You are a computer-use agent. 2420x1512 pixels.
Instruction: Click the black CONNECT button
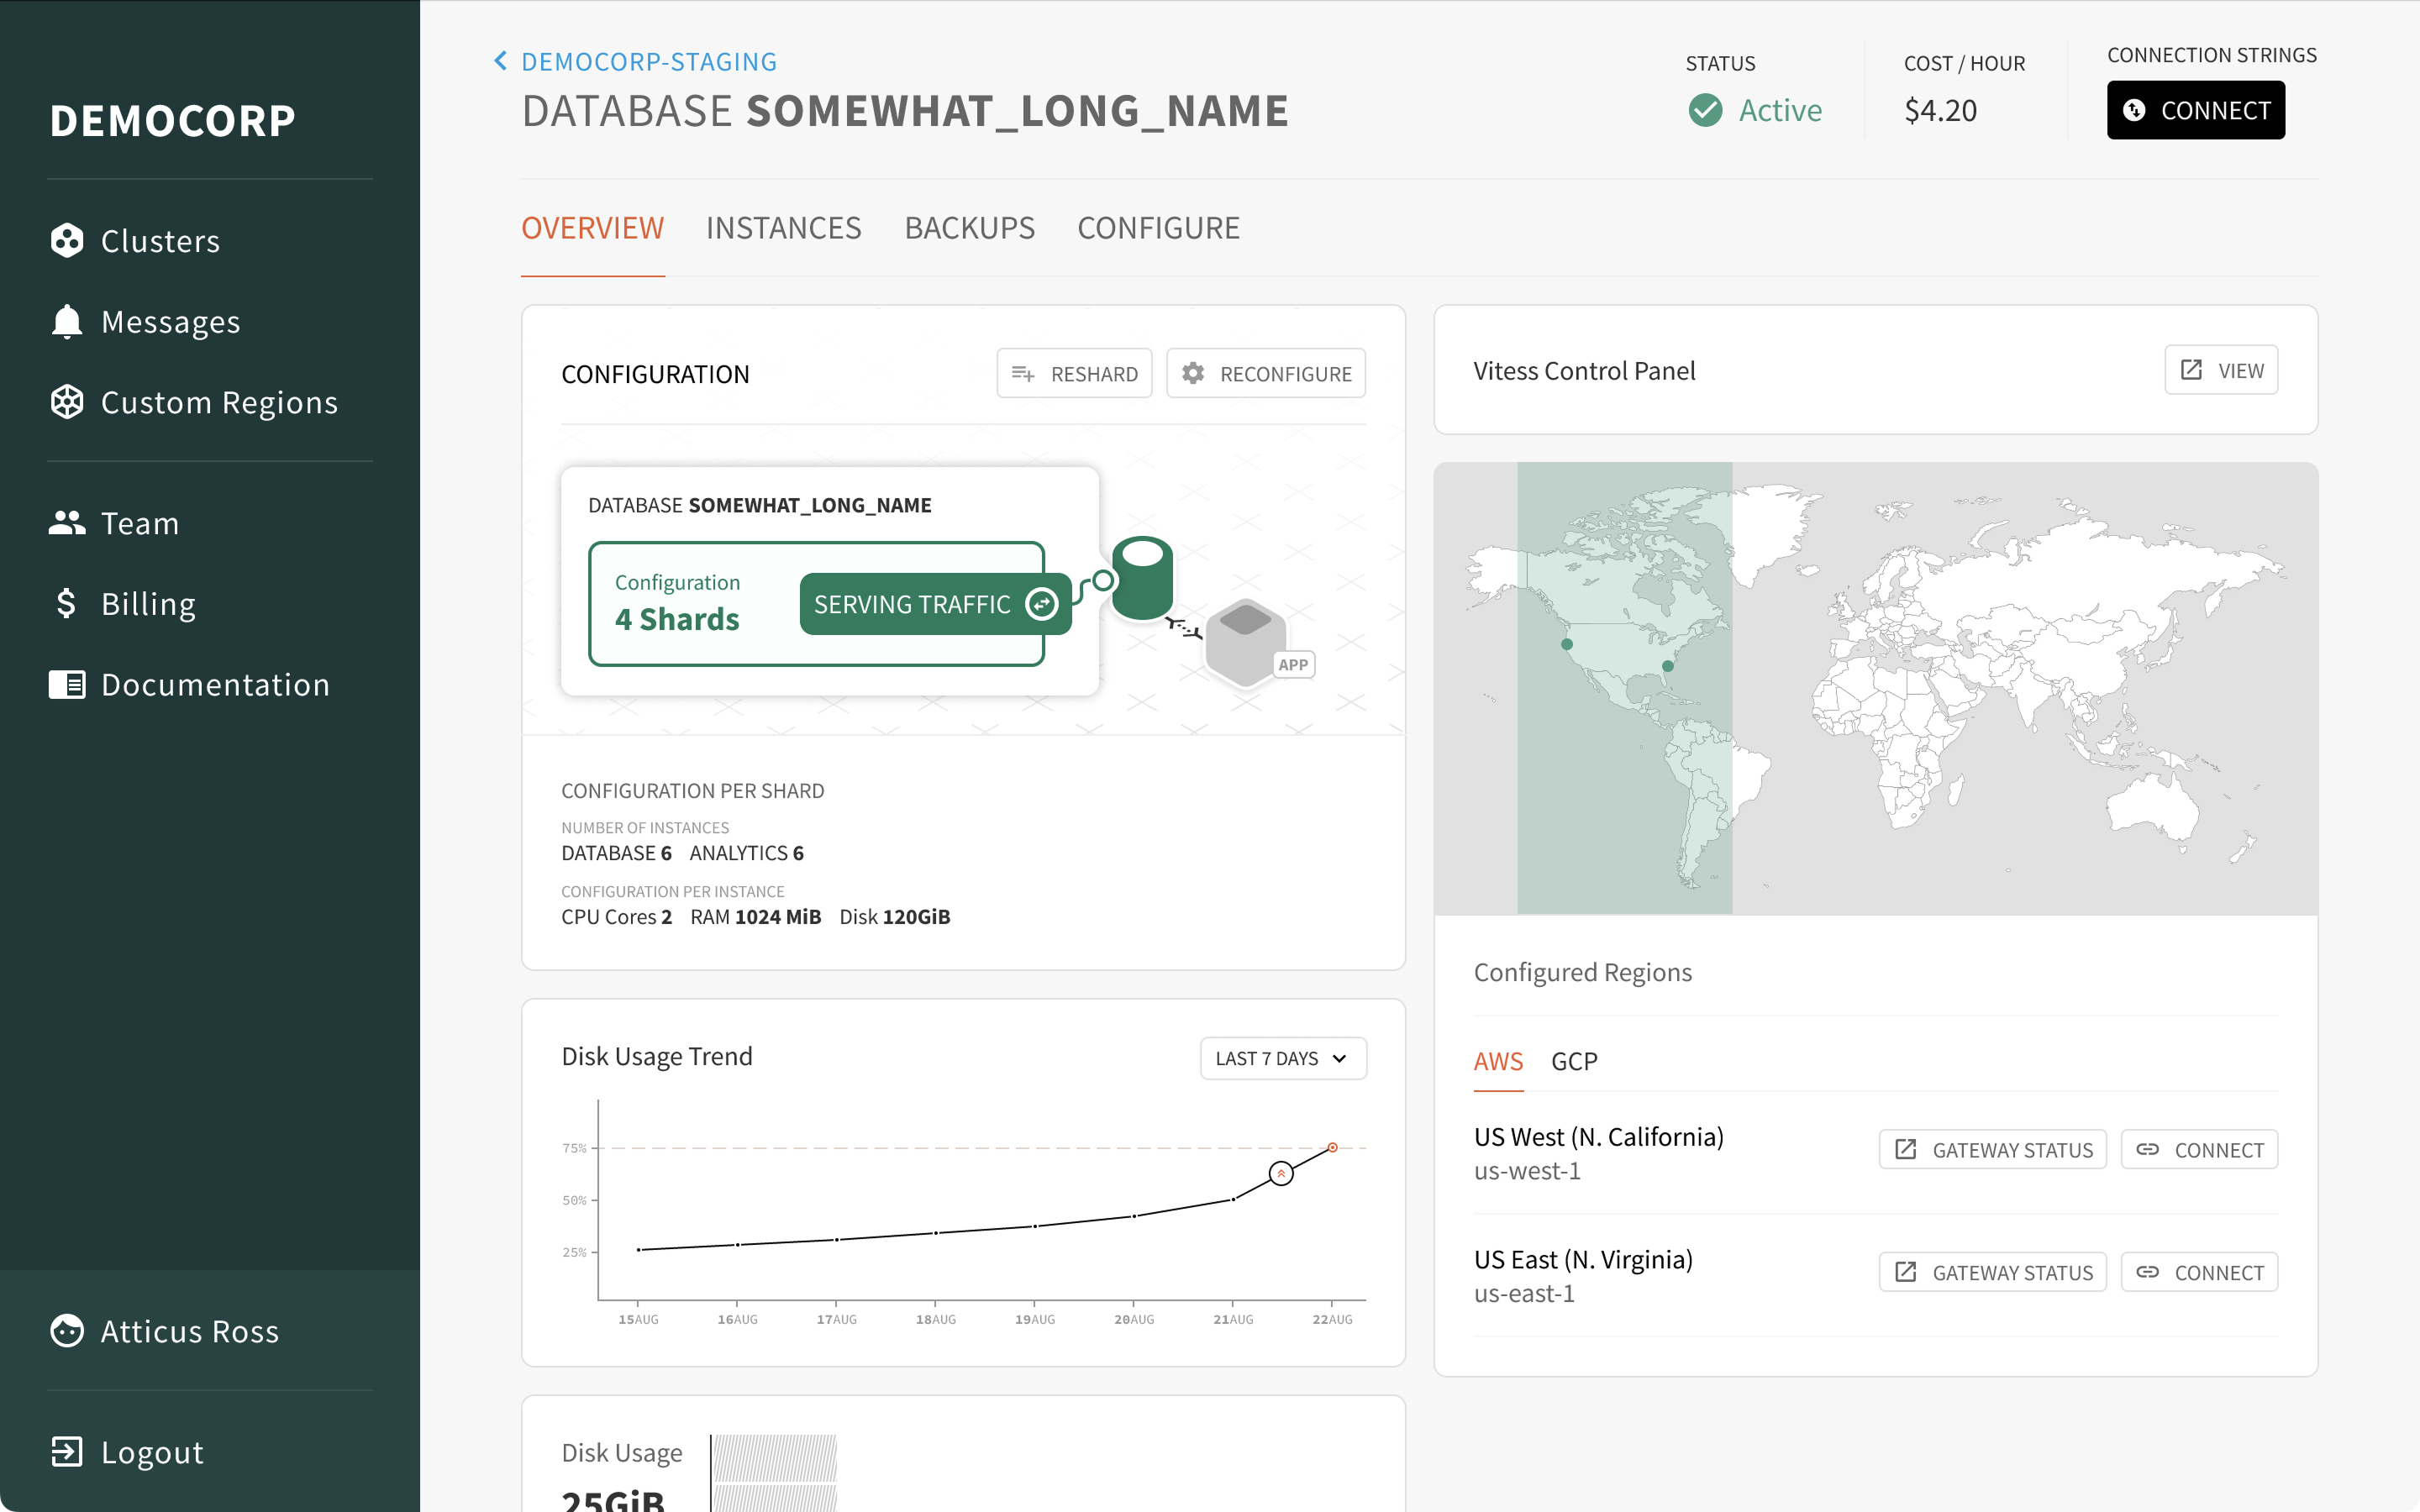tap(2195, 110)
